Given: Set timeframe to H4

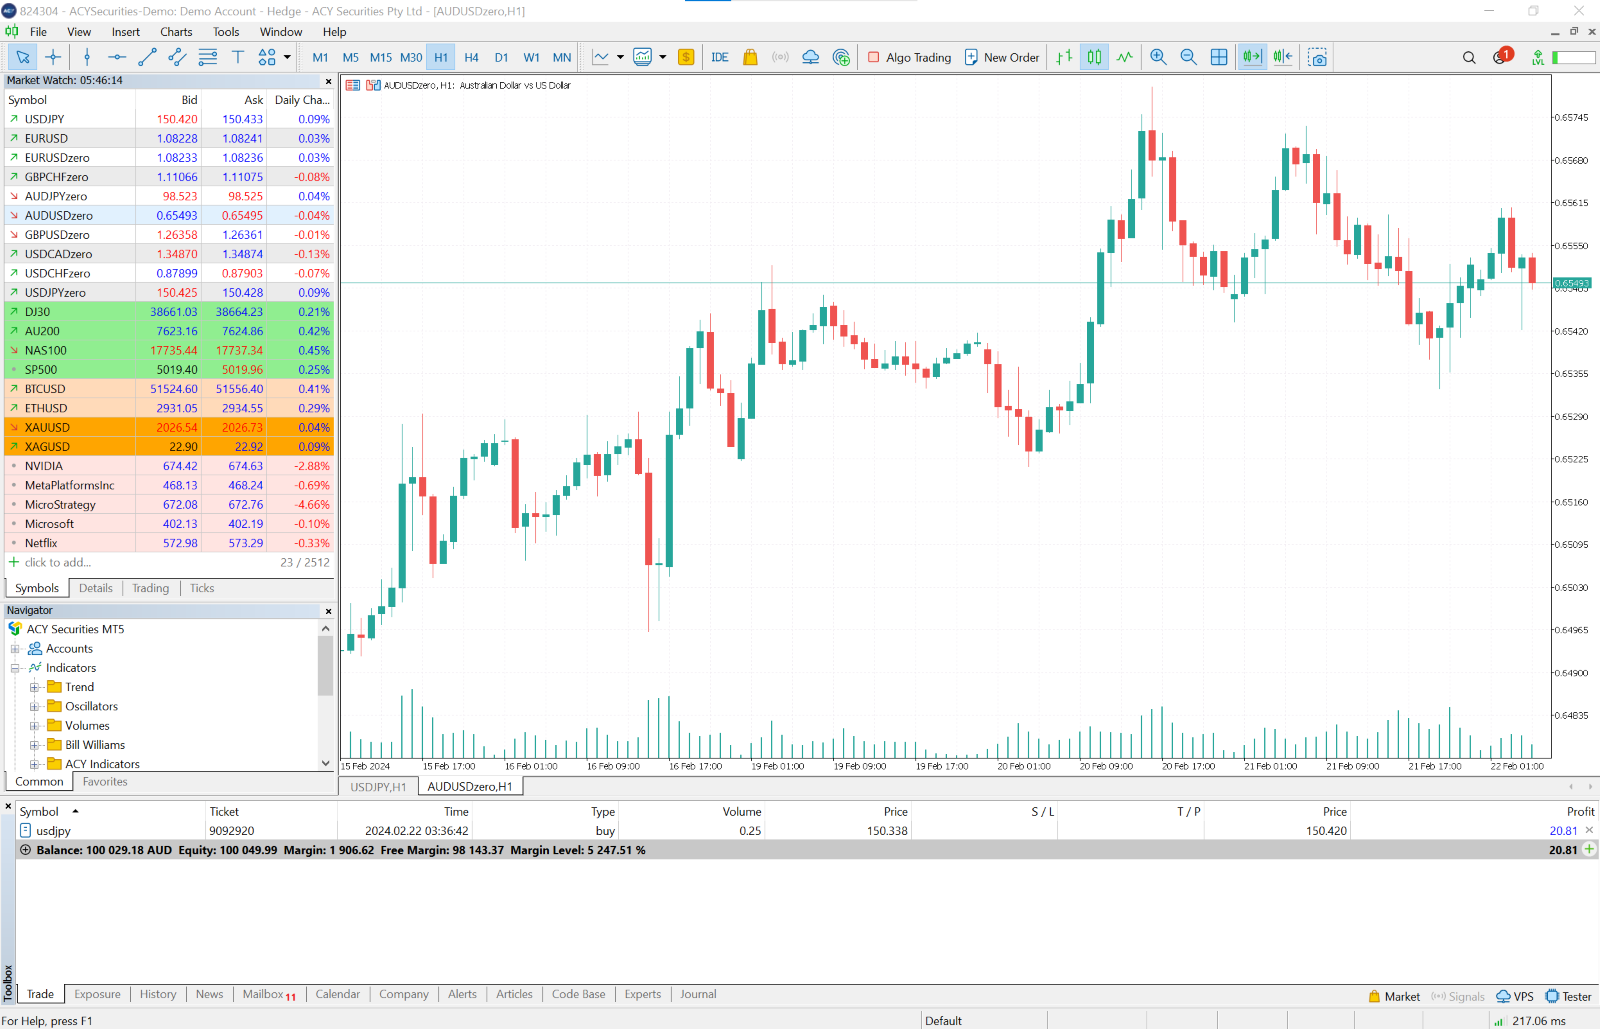Looking at the screenshot, I should tap(471, 57).
